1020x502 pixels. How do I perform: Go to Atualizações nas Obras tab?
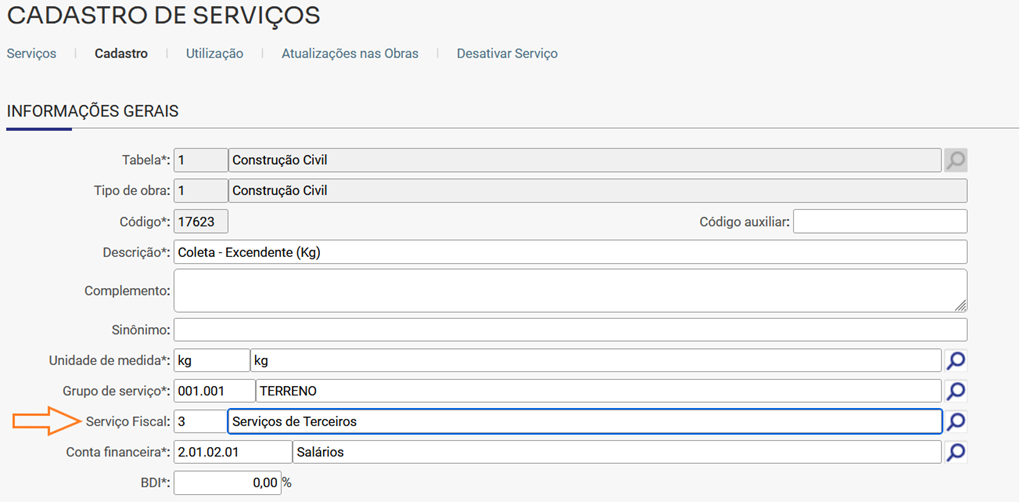pyautogui.click(x=350, y=54)
